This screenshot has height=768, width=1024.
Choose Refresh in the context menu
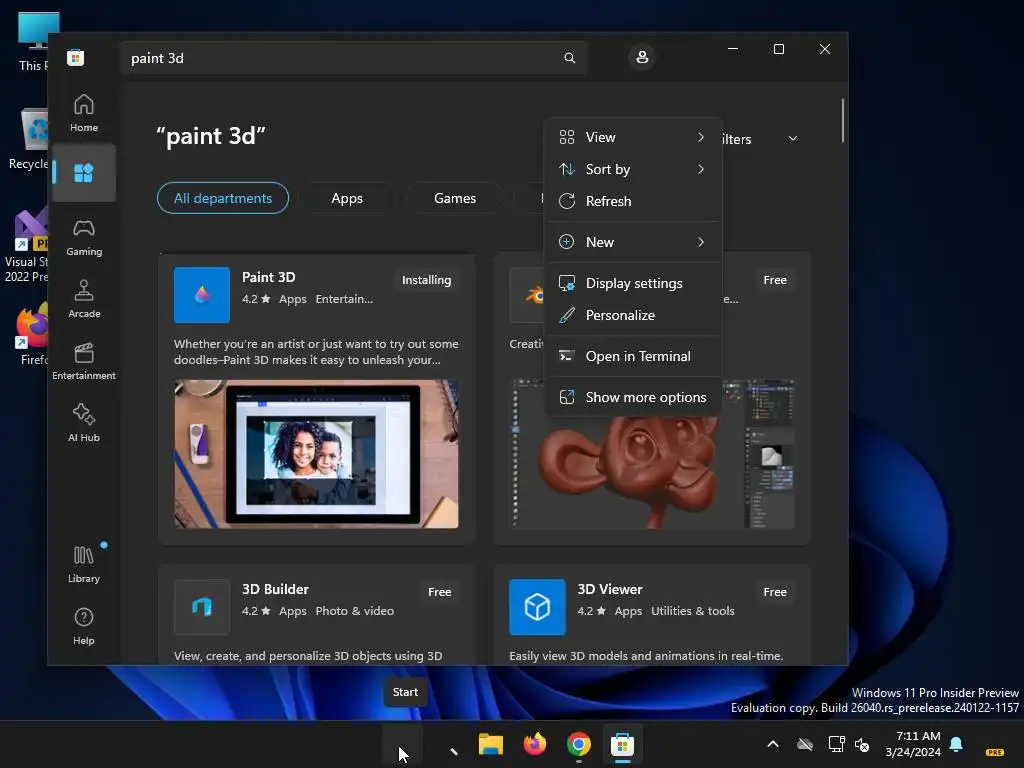[x=633, y=201]
